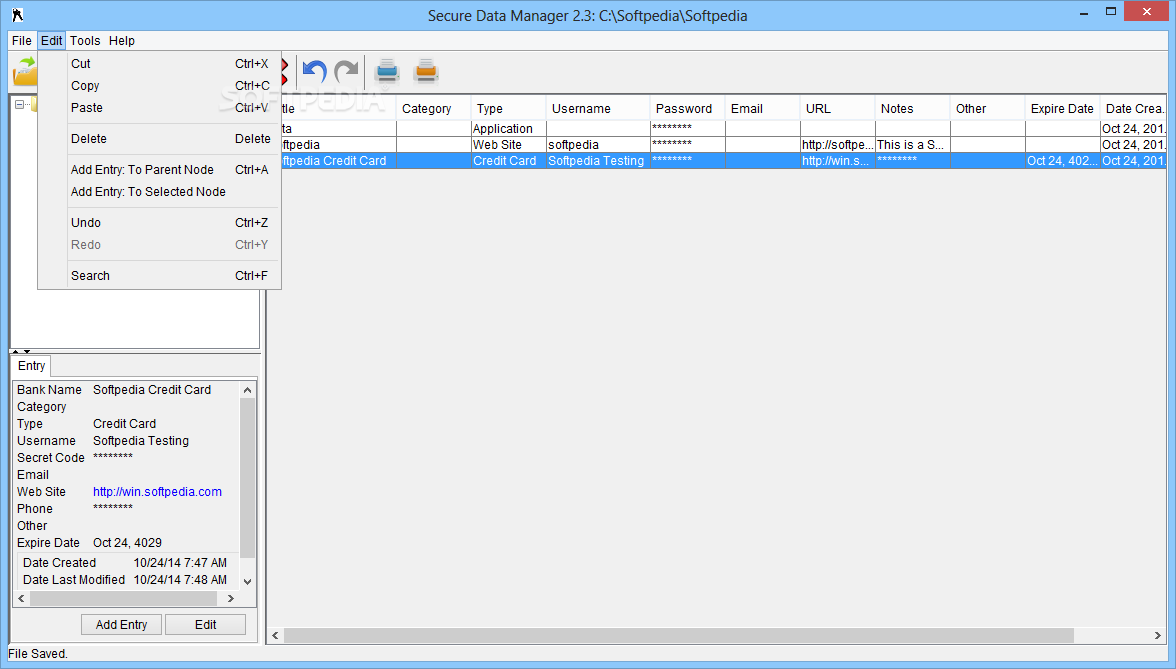Sort by the Type column header
The height and width of the screenshot is (669, 1176).
(x=508, y=109)
